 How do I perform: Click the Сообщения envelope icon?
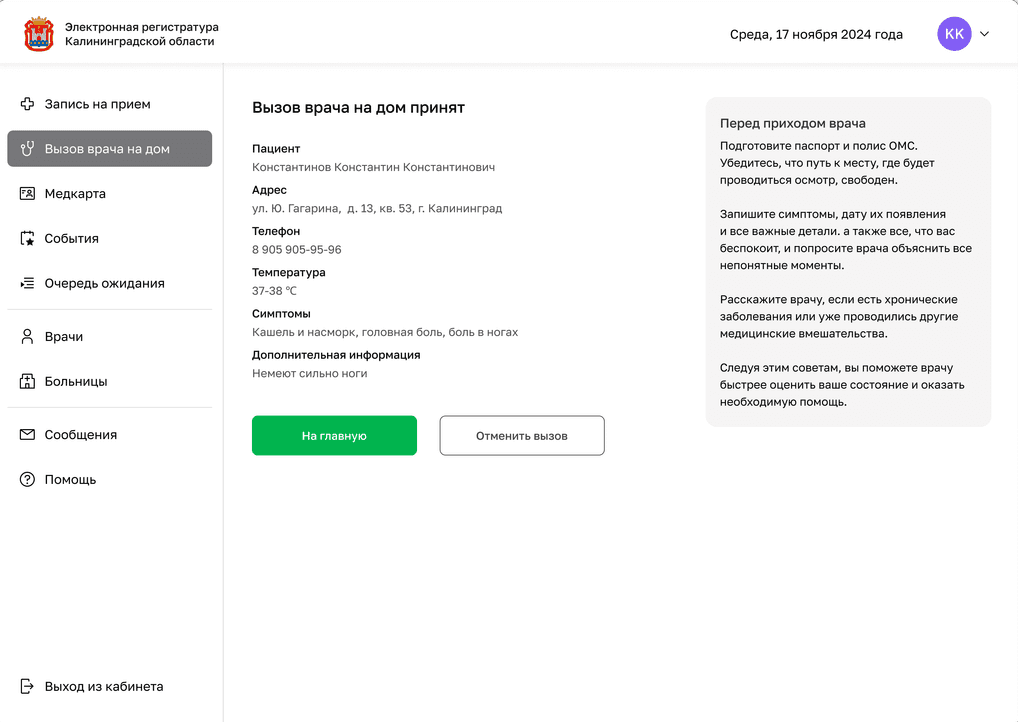click(28, 435)
